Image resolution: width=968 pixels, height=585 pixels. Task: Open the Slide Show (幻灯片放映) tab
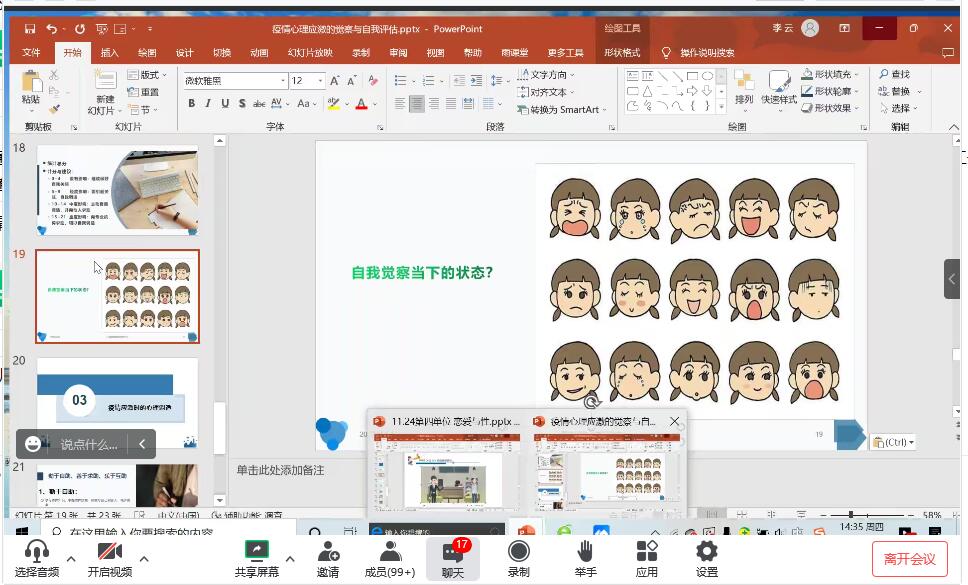pyautogui.click(x=310, y=53)
